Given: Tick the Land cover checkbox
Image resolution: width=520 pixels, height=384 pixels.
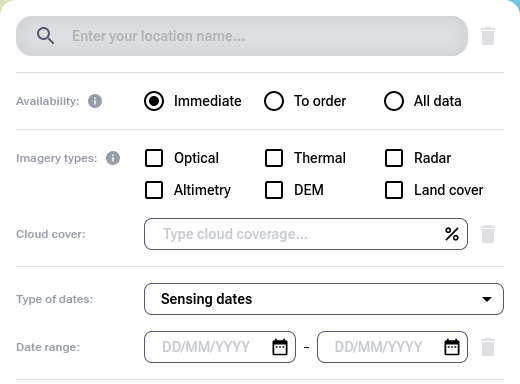Looking at the screenshot, I should tap(394, 190).
